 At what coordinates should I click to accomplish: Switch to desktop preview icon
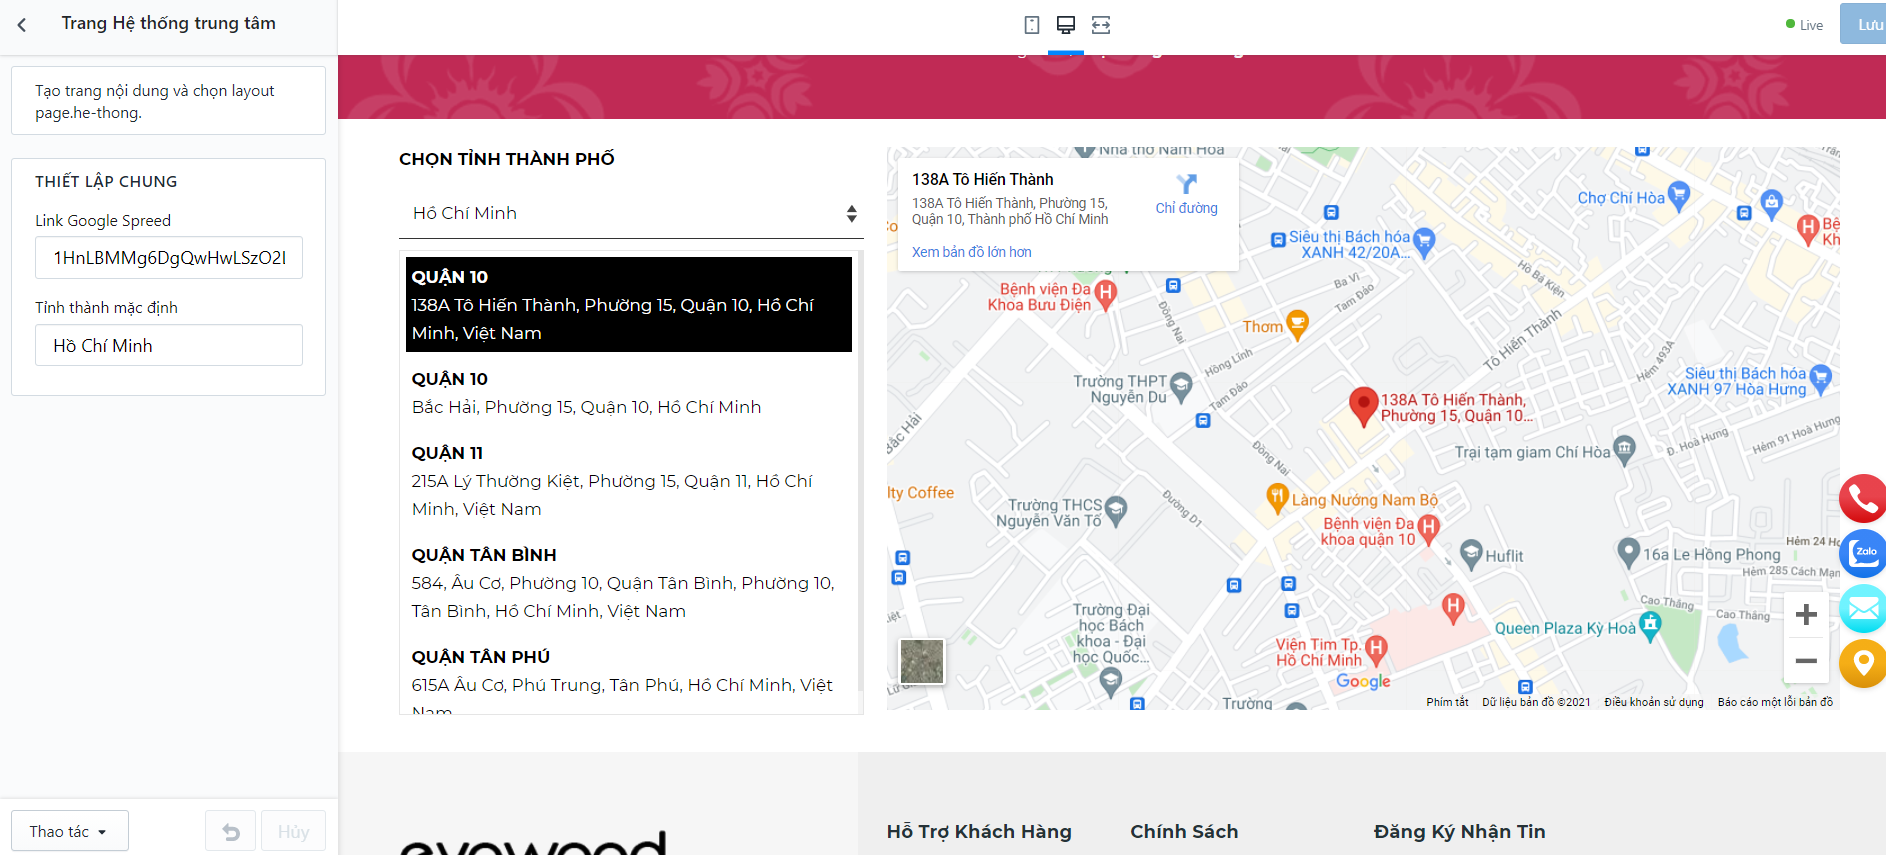tap(1066, 25)
